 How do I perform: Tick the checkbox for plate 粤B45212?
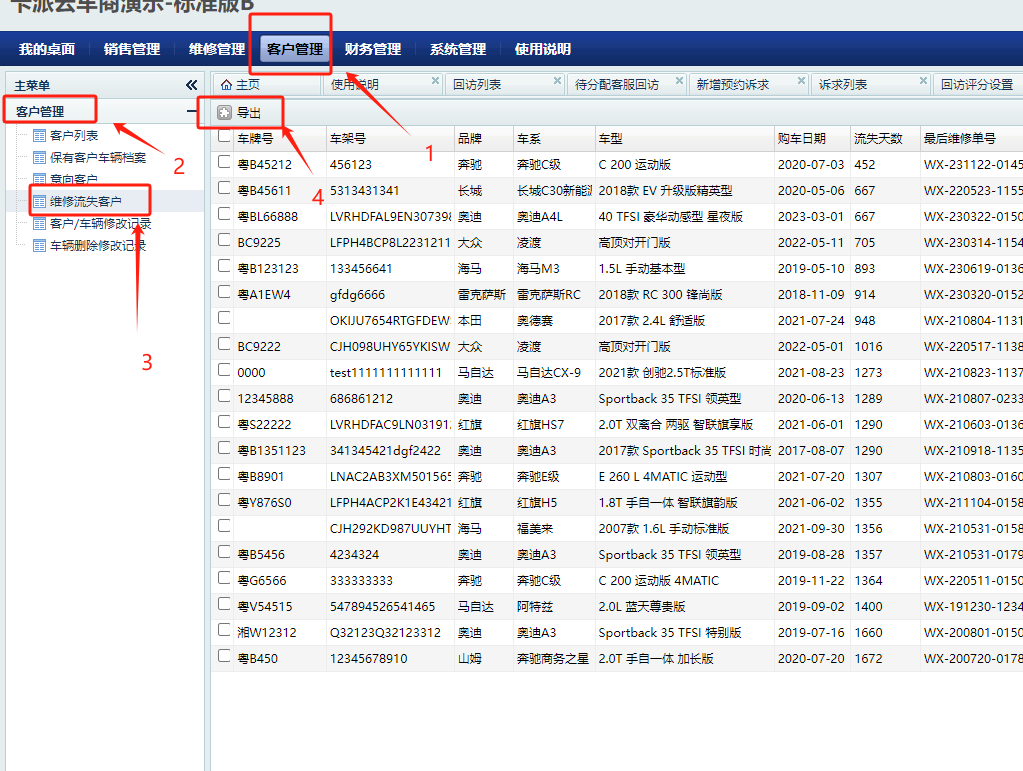coord(224,164)
